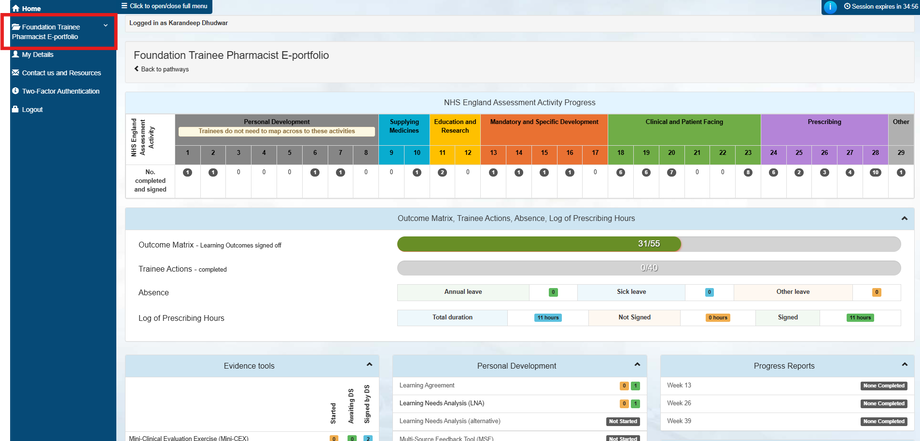Collapse the Outcome Matrix section panel
Image resolution: width=920 pixels, height=441 pixels.
(x=904, y=218)
